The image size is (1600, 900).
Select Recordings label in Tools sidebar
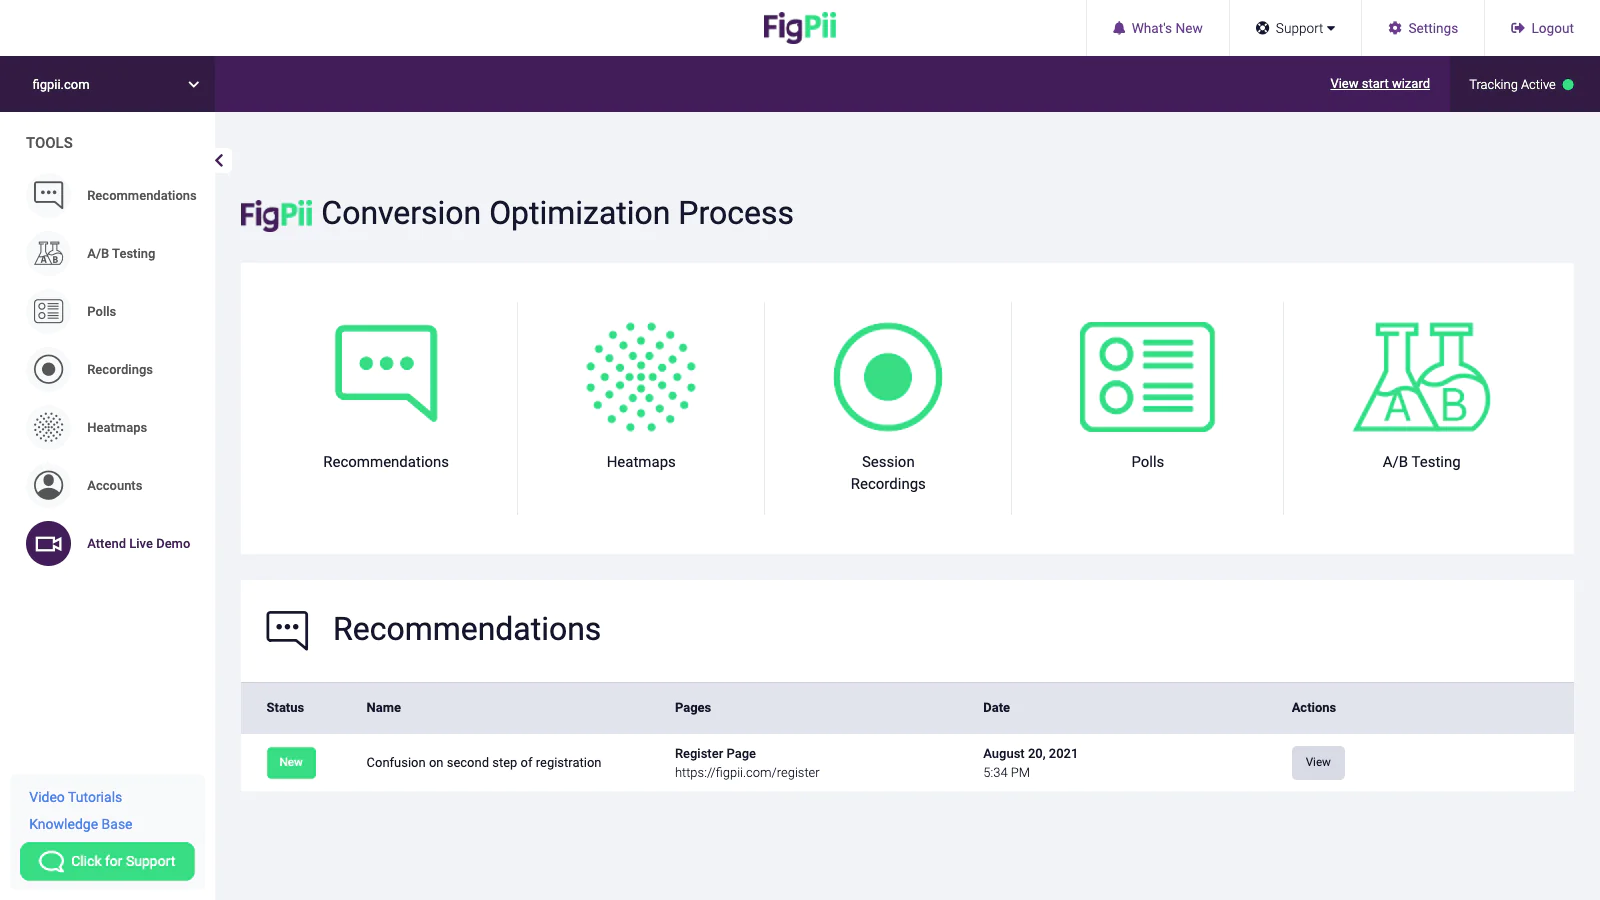pyautogui.click(x=120, y=370)
